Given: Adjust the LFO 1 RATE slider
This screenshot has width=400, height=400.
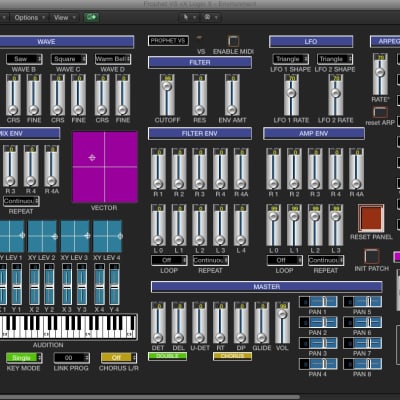Looking at the screenshot, I should (x=291, y=95).
